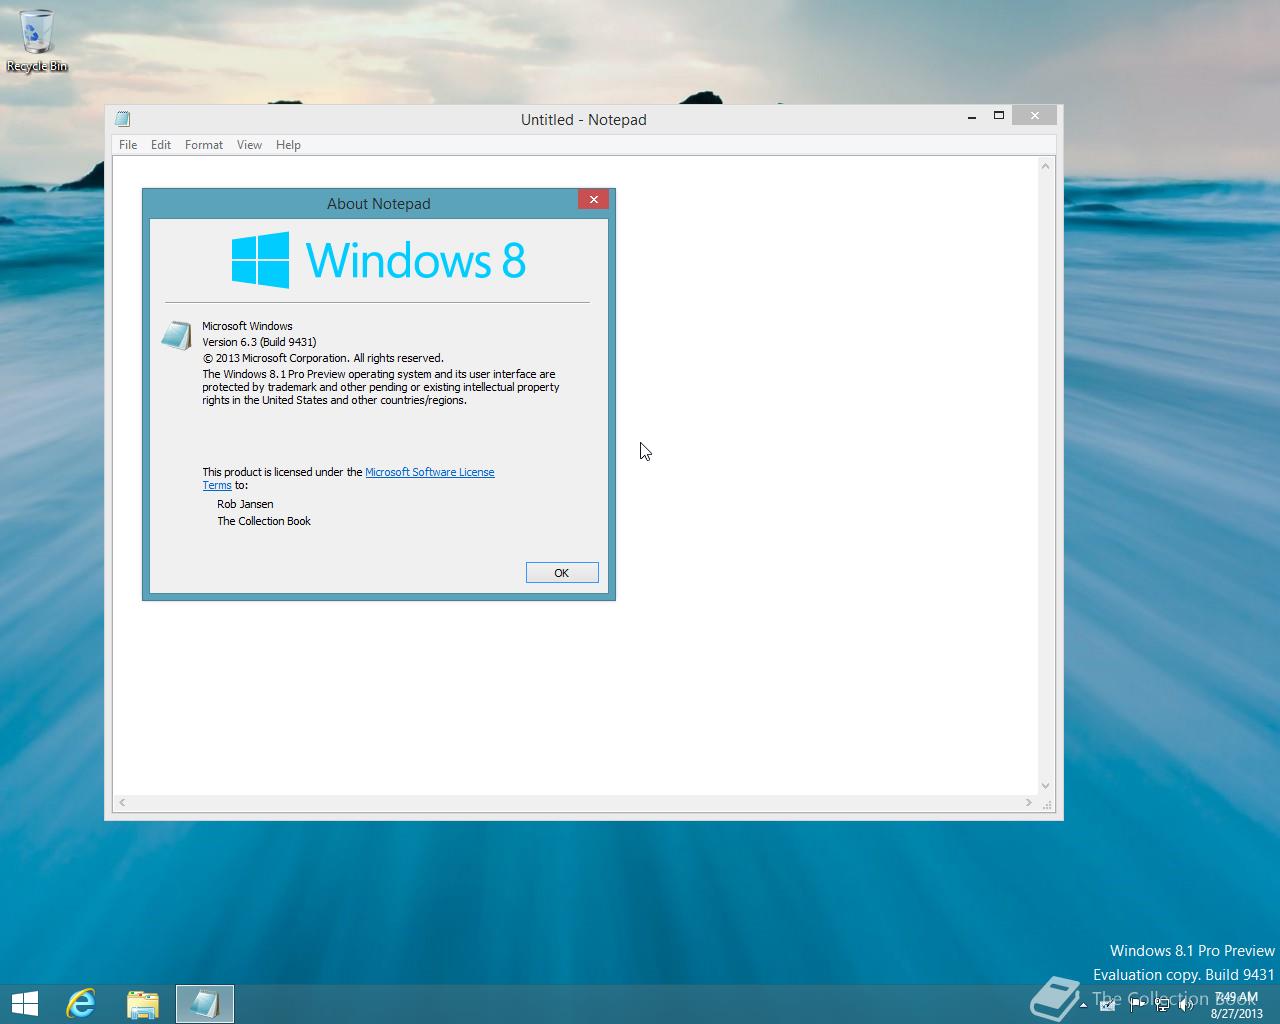Open the Action Center flag icon
This screenshot has width=1280, height=1024.
click(1137, 1005)
